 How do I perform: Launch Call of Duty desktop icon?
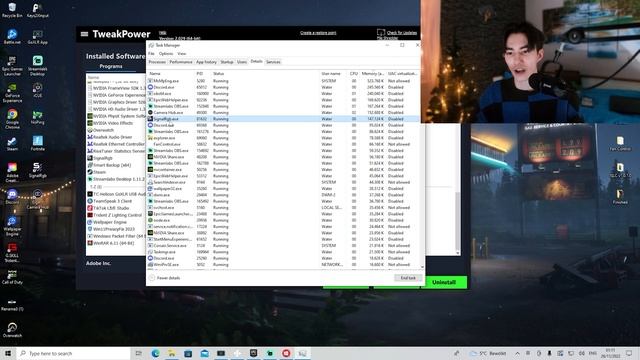(12, 277)
